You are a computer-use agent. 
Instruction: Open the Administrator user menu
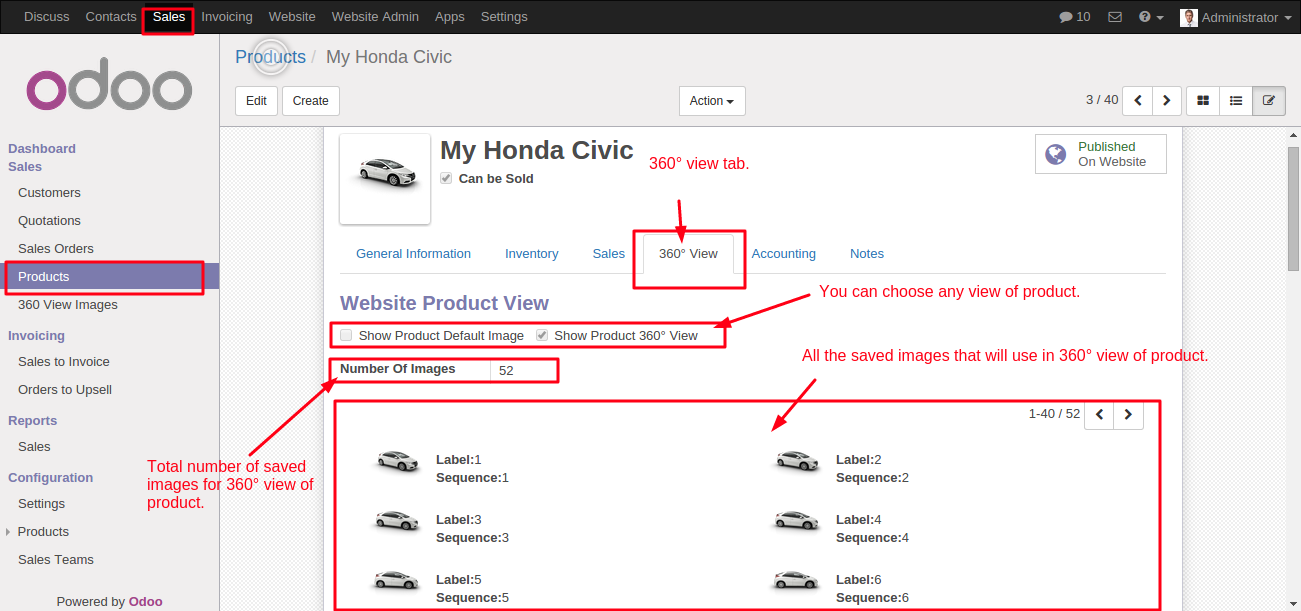click(x=1236, y=17)
